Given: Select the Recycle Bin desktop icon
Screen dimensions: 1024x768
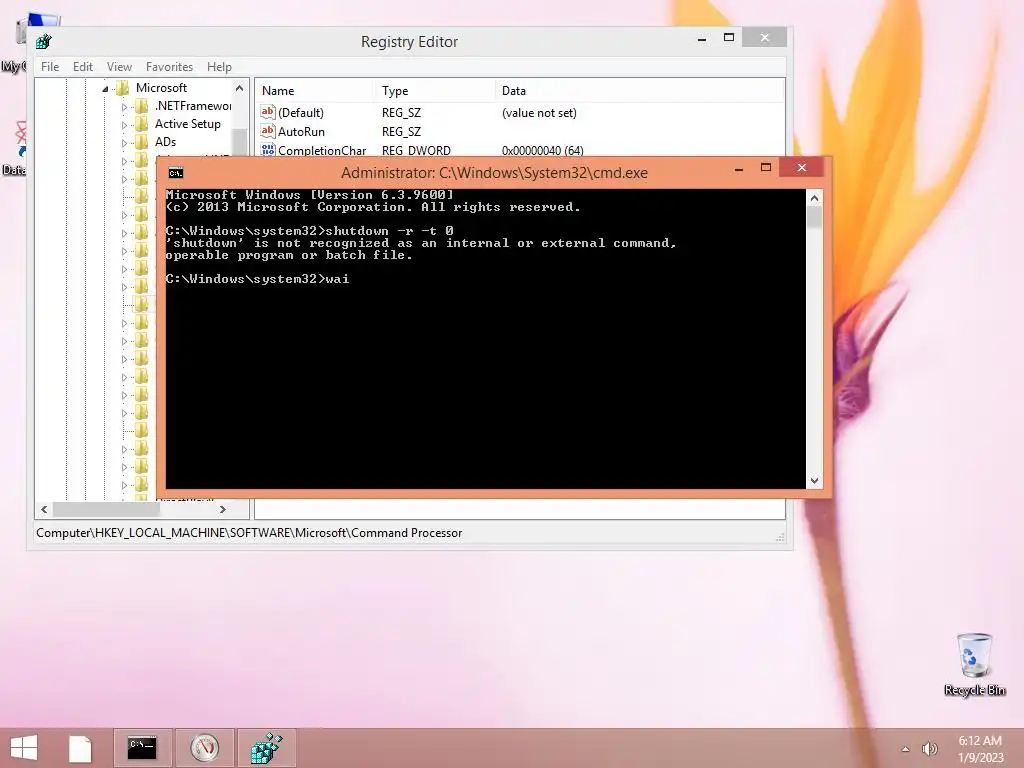Looking at the screenshot, I should pyautogui.click(x=974, y=664).
